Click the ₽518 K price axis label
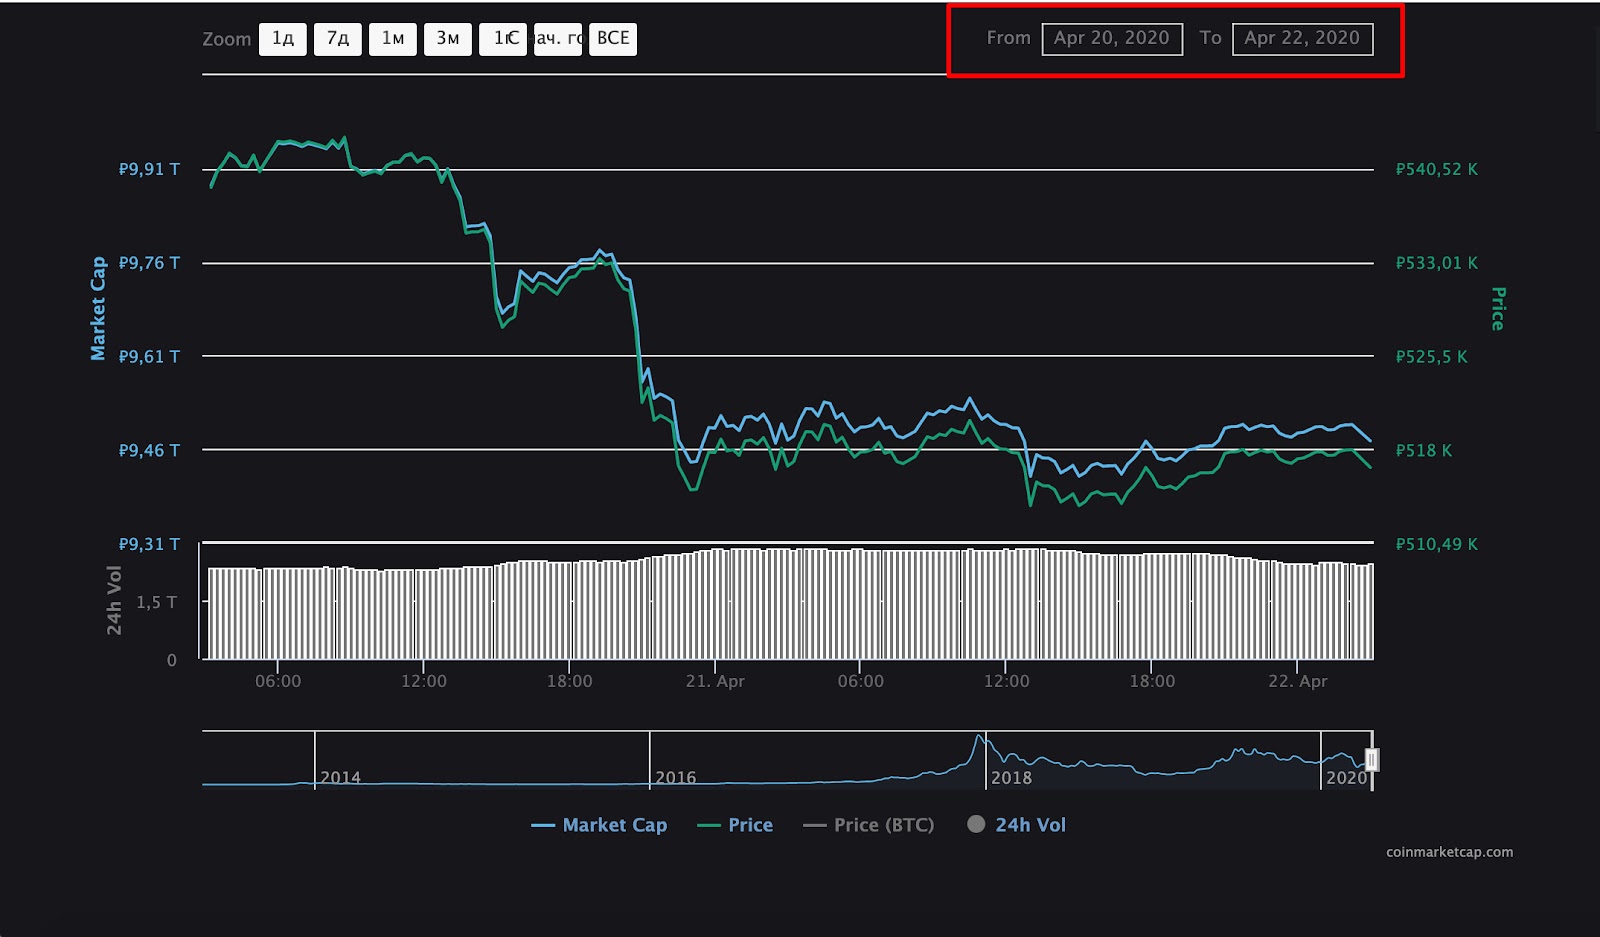1600x937 pixels. 1424,450
